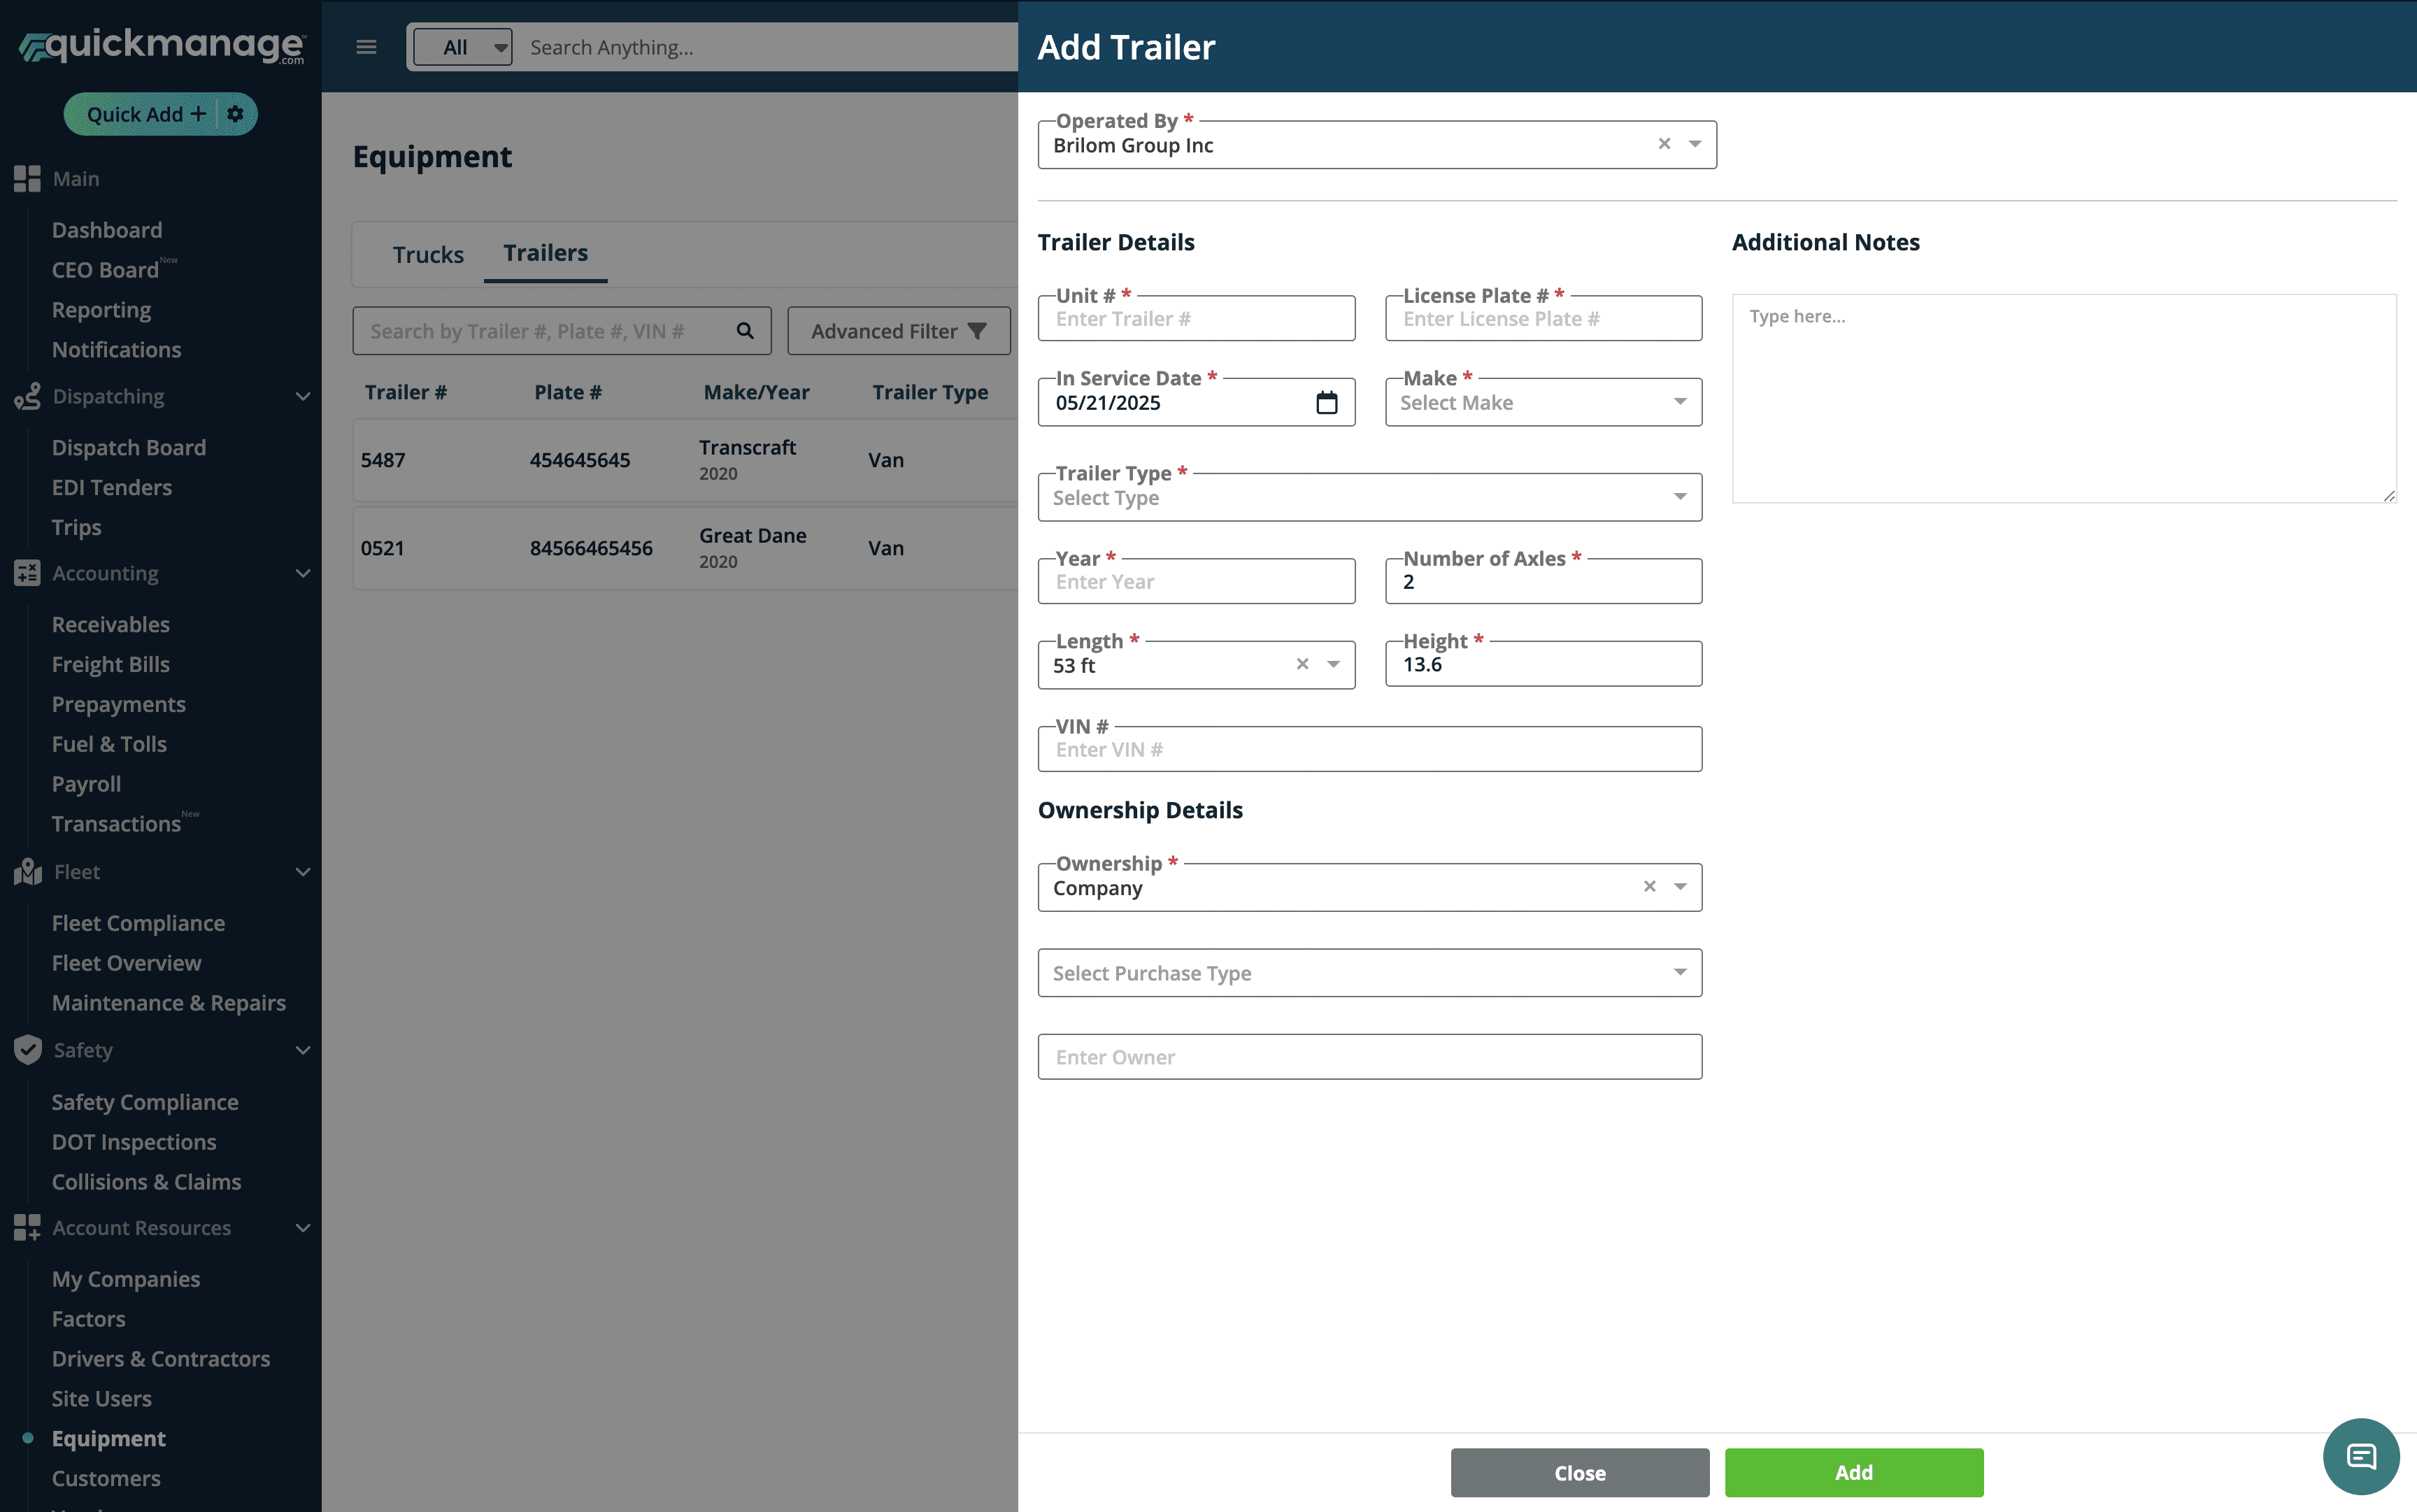Open the All search scope dropdown
This screenshot has width=2417, height=1512.
coord(463,47)
